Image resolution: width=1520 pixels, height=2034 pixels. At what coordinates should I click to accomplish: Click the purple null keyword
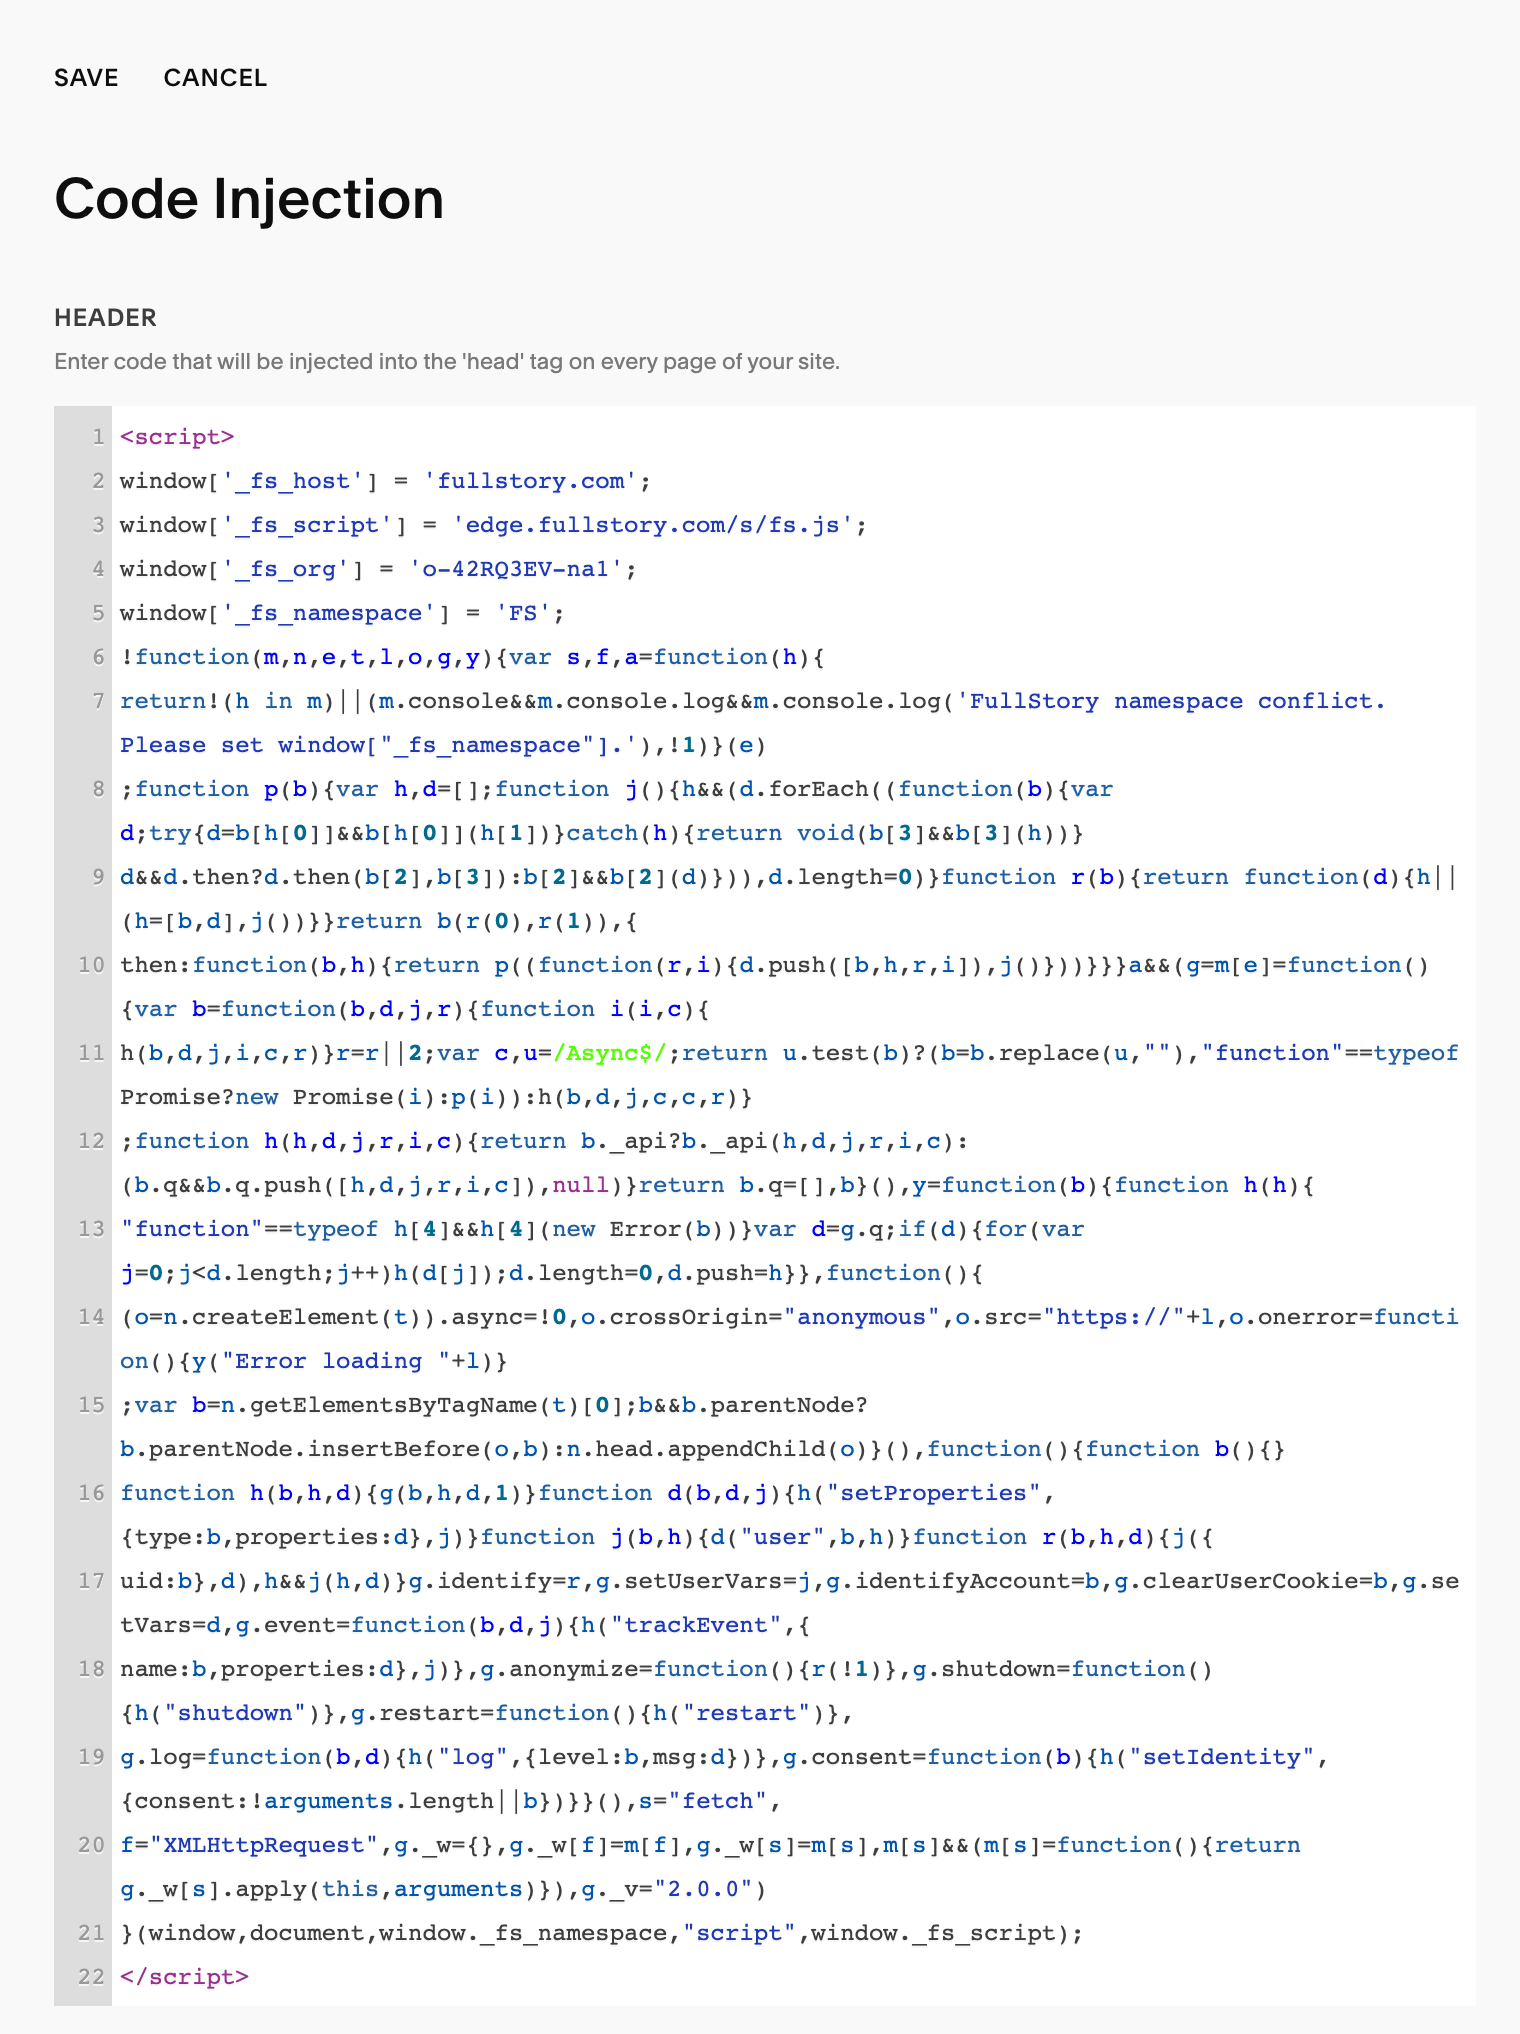[580, 1185]
